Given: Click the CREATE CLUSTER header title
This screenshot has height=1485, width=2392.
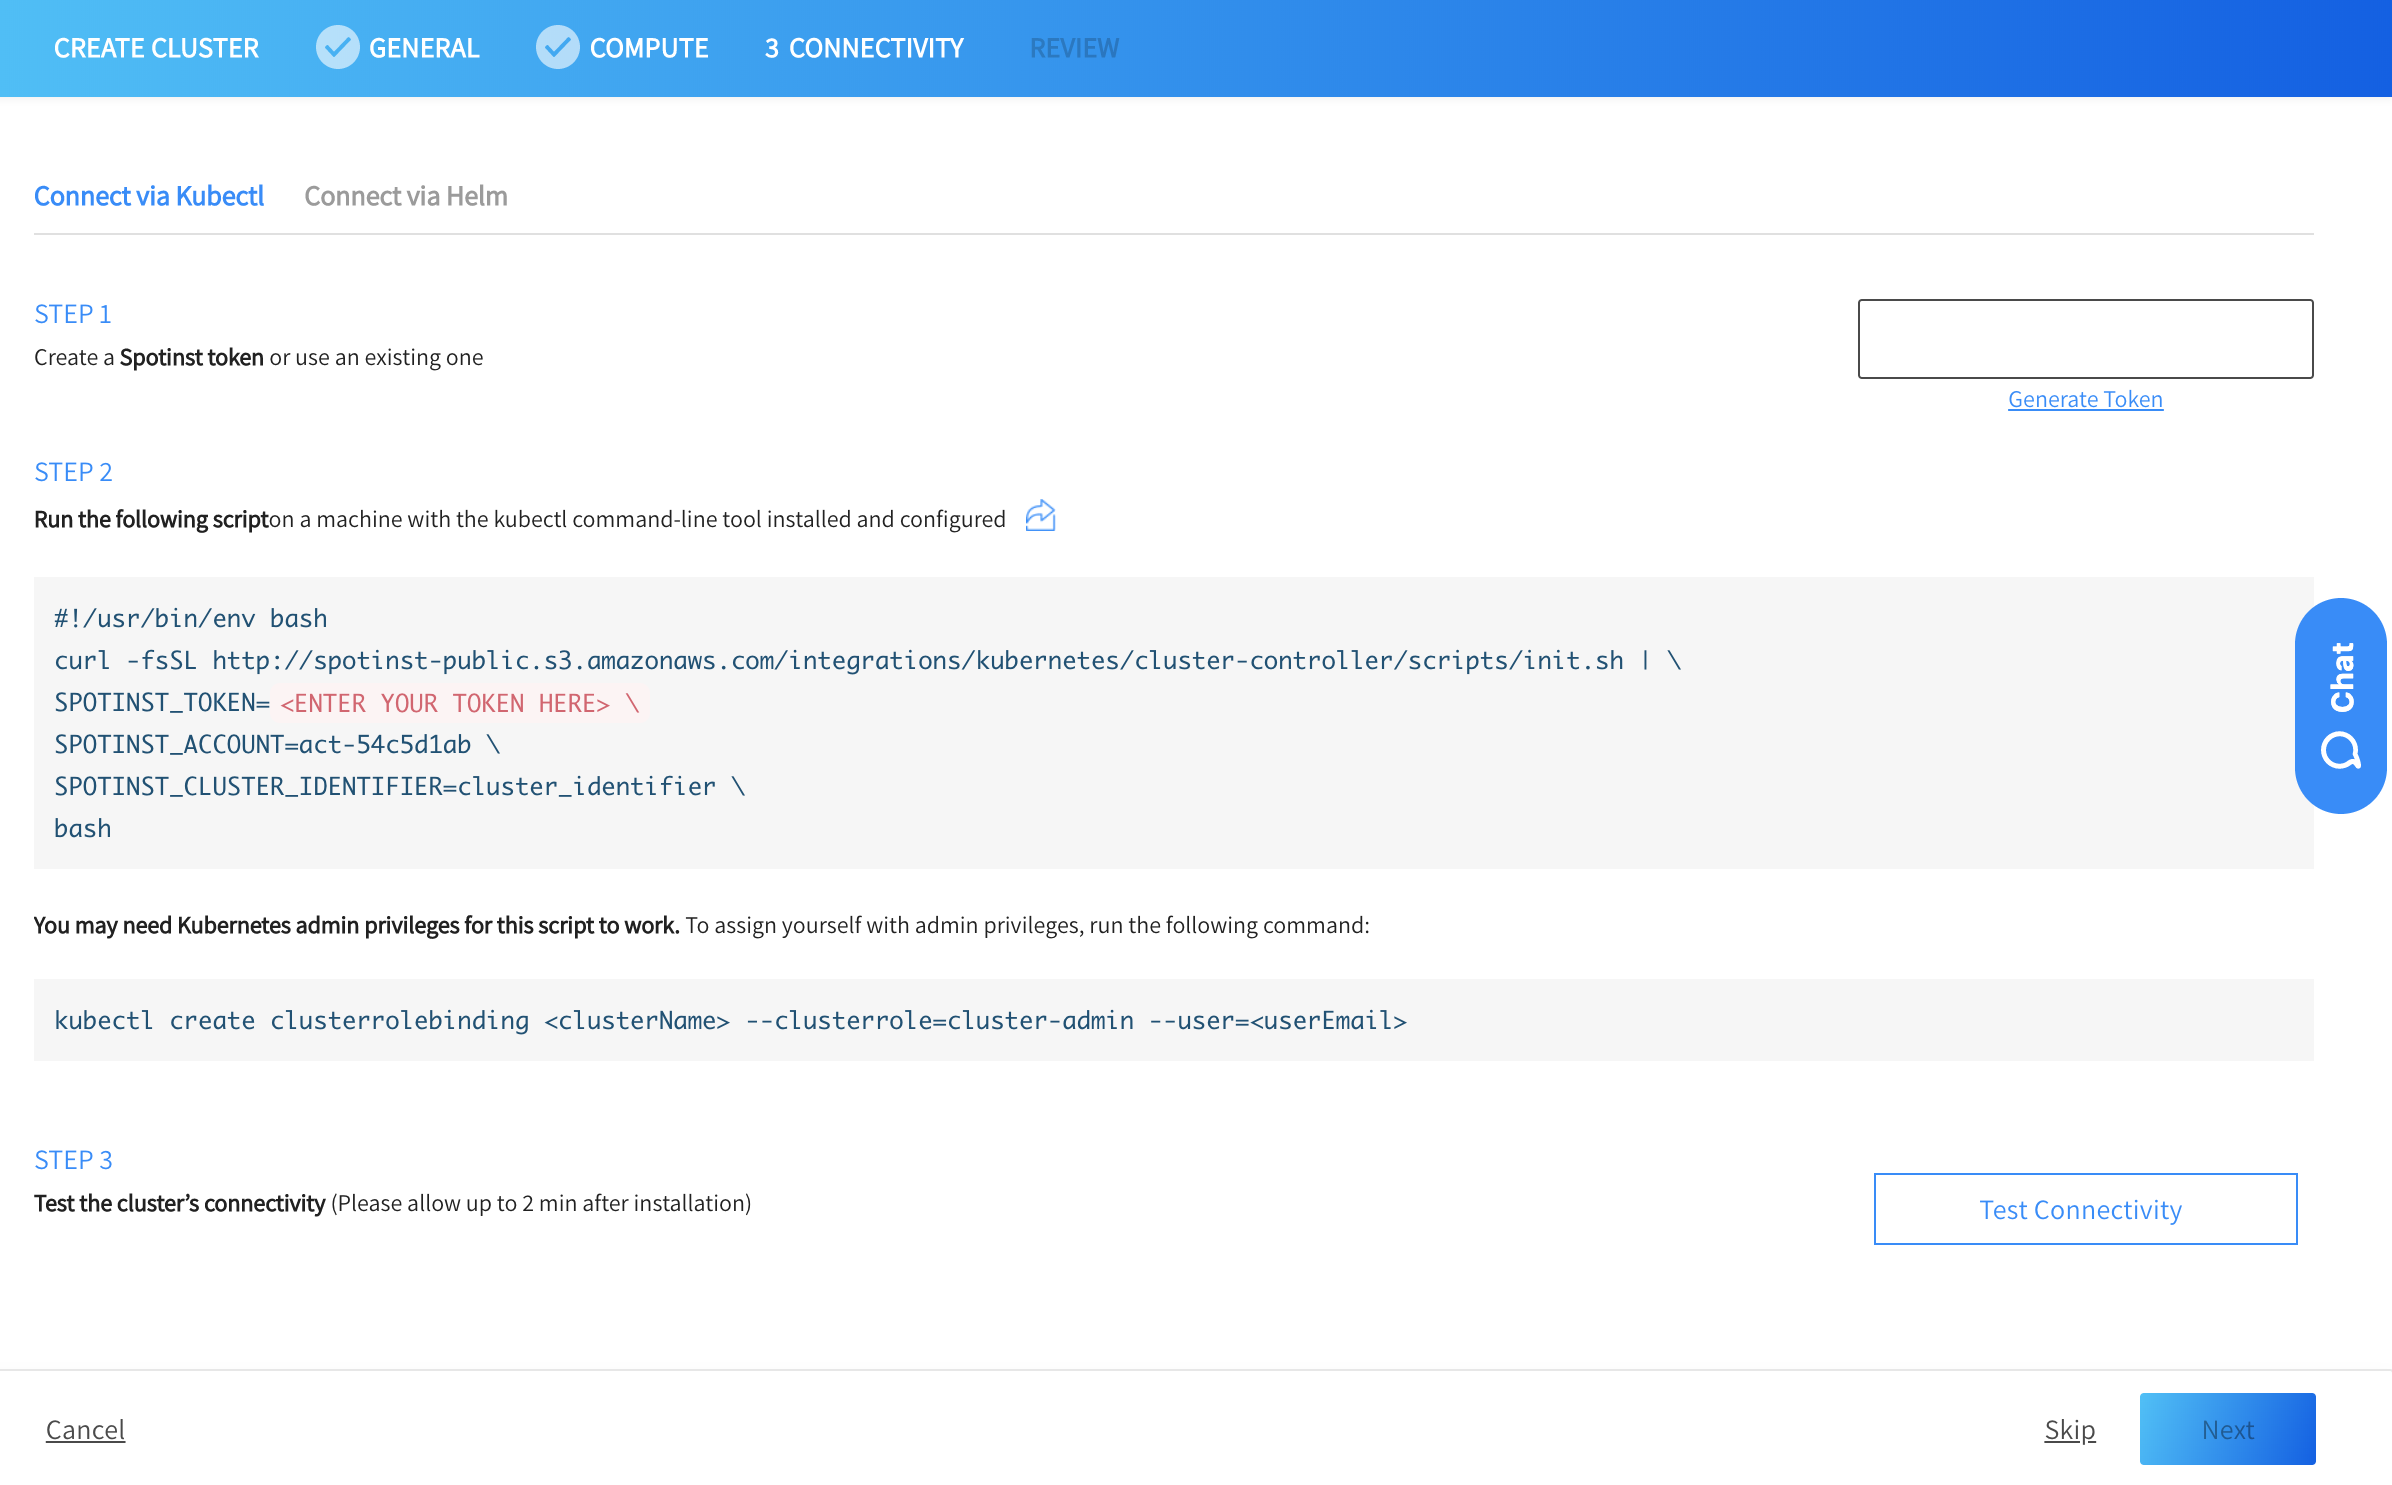Looking at the screenshot, I should click(156, 48).
